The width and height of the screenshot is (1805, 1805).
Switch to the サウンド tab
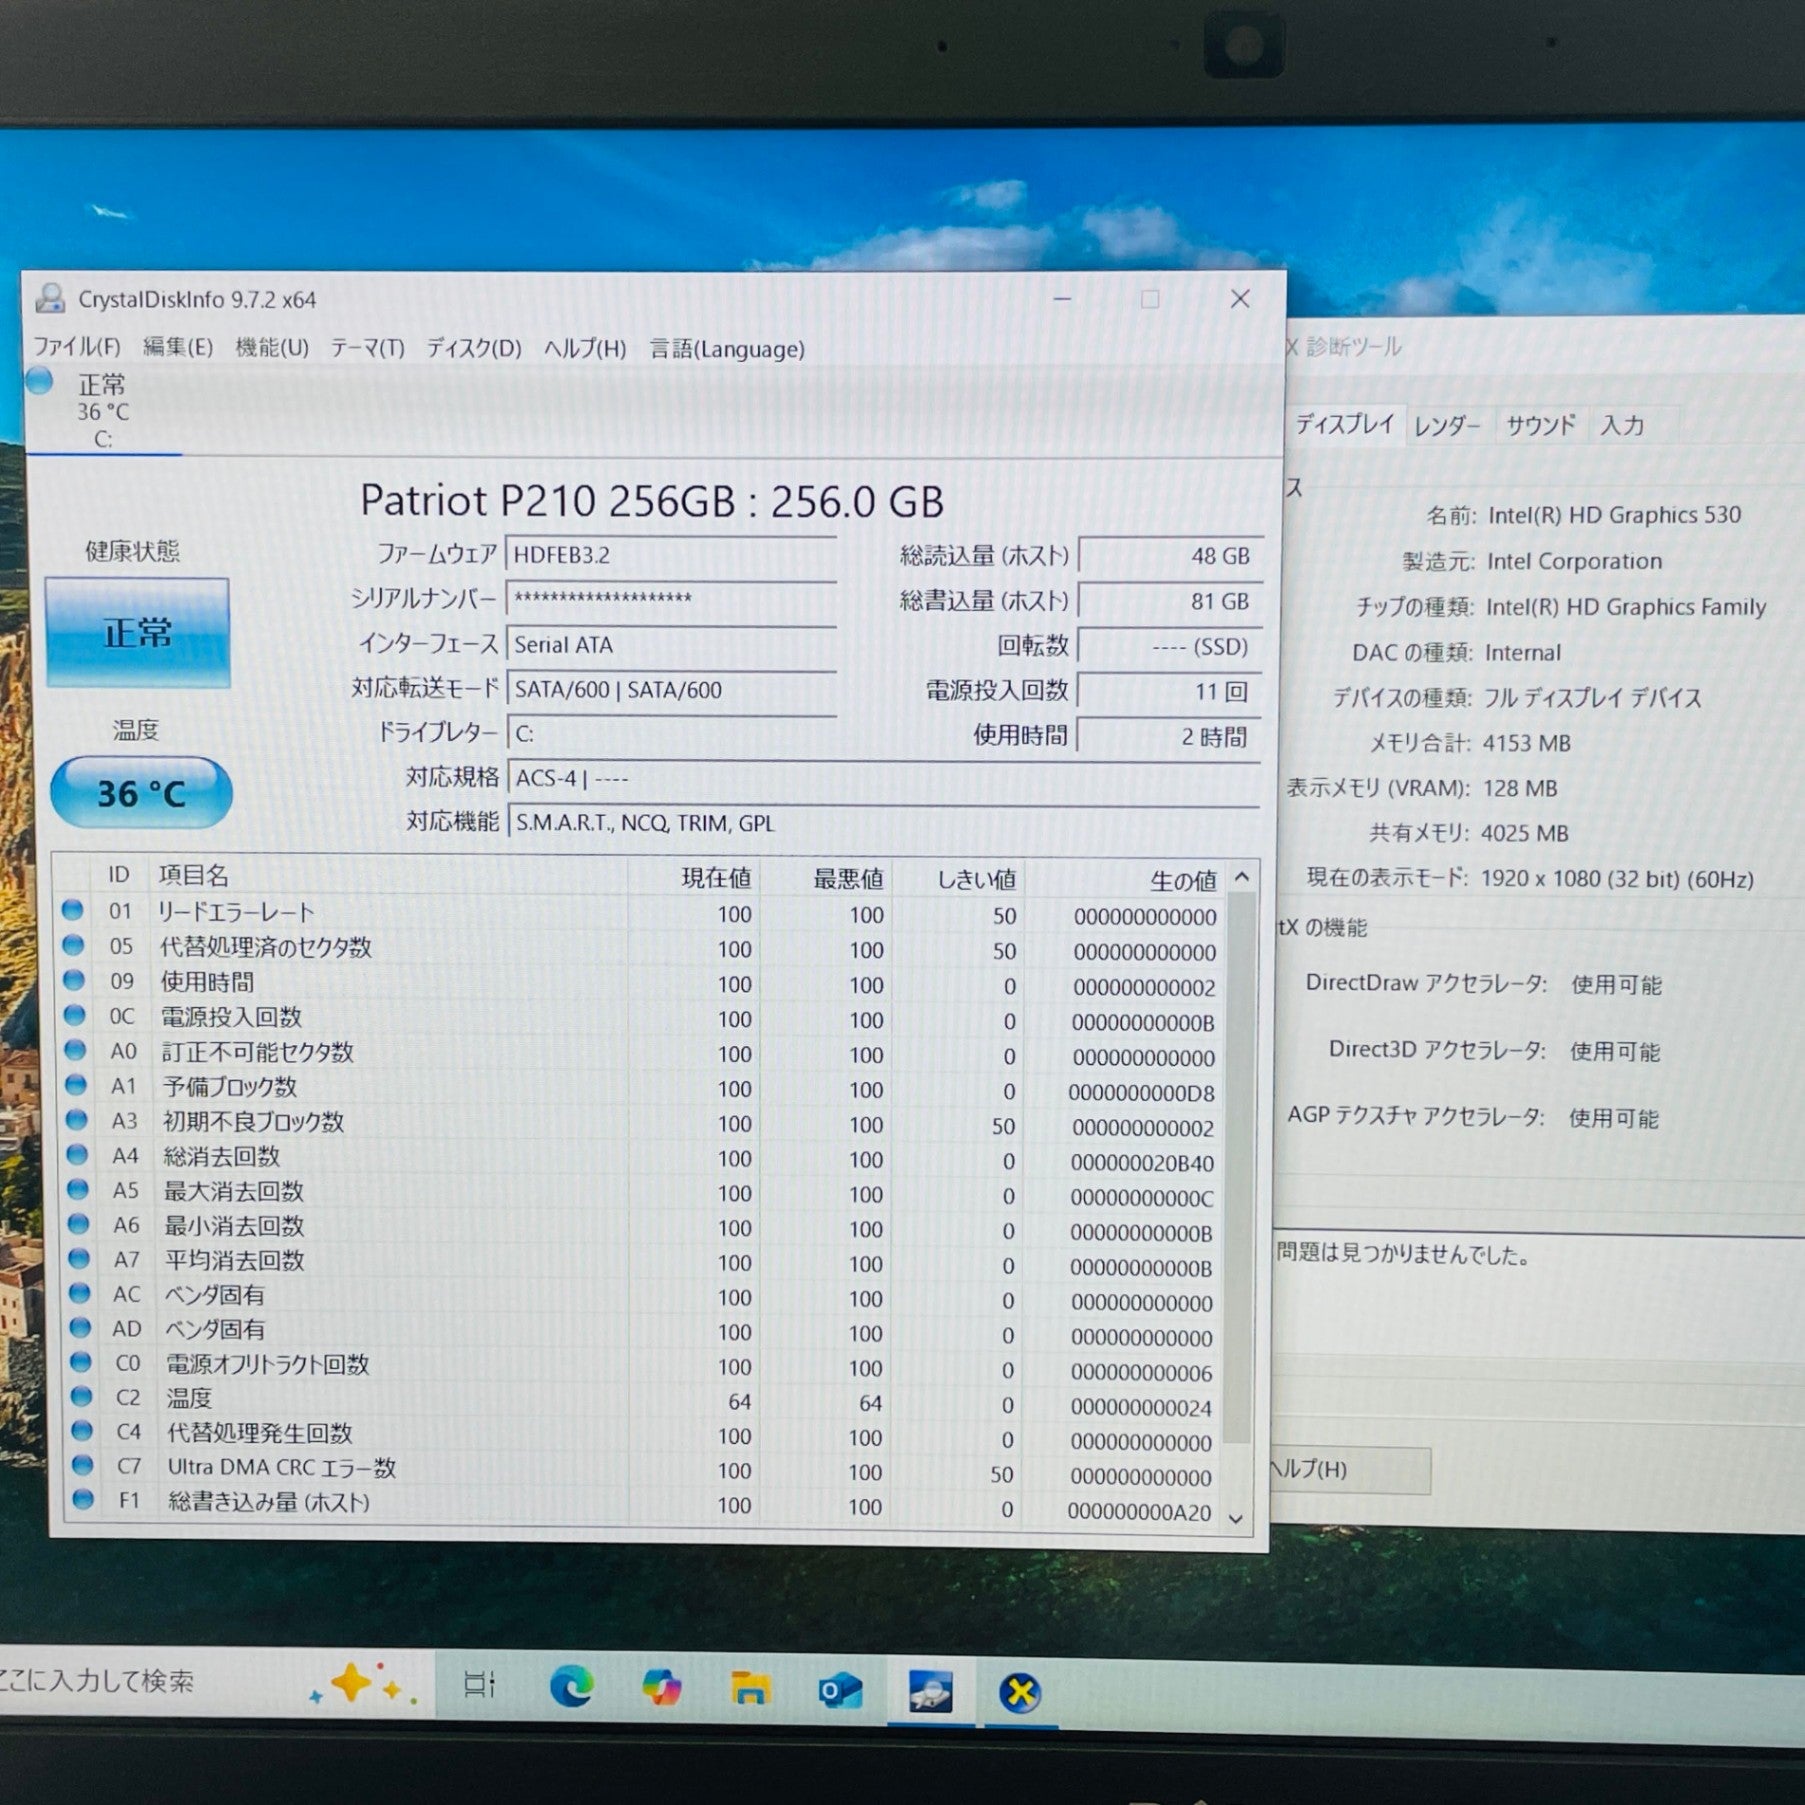[x=1540, y=425]
